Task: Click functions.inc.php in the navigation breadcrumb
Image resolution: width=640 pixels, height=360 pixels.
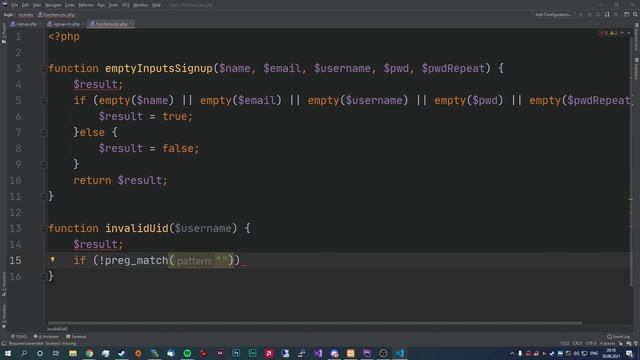Action: point(56,15)
